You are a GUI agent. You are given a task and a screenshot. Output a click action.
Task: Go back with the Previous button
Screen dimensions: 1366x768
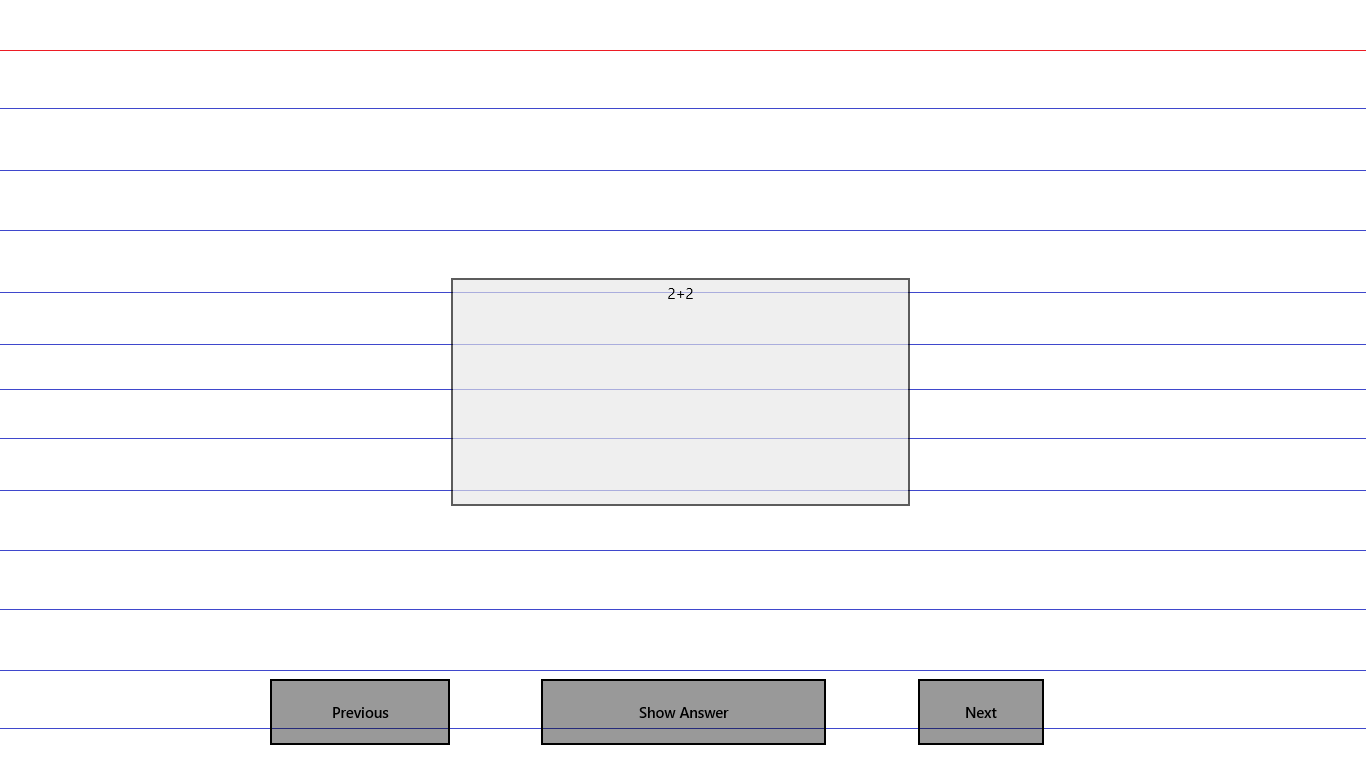click(x=360, y=712)
